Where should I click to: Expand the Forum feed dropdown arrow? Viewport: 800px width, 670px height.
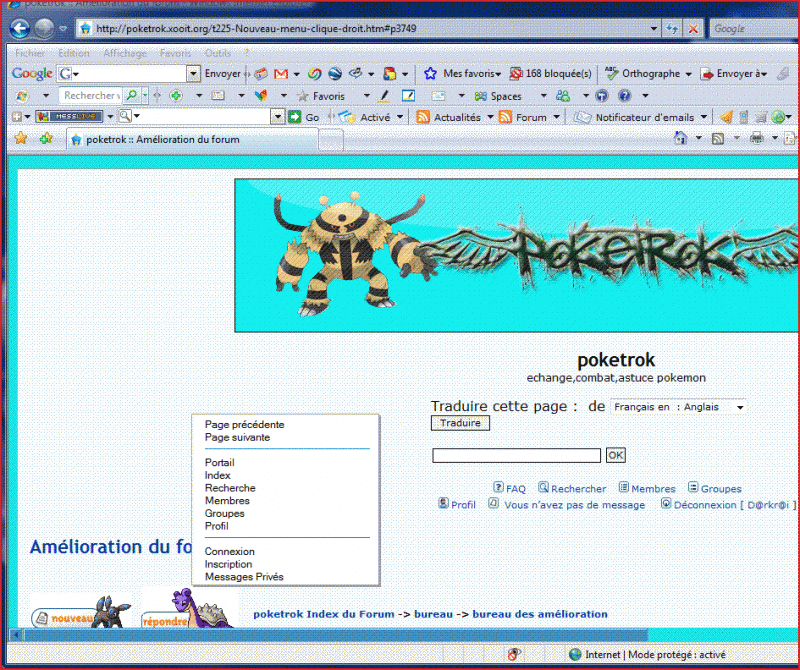tap(557, 117)
